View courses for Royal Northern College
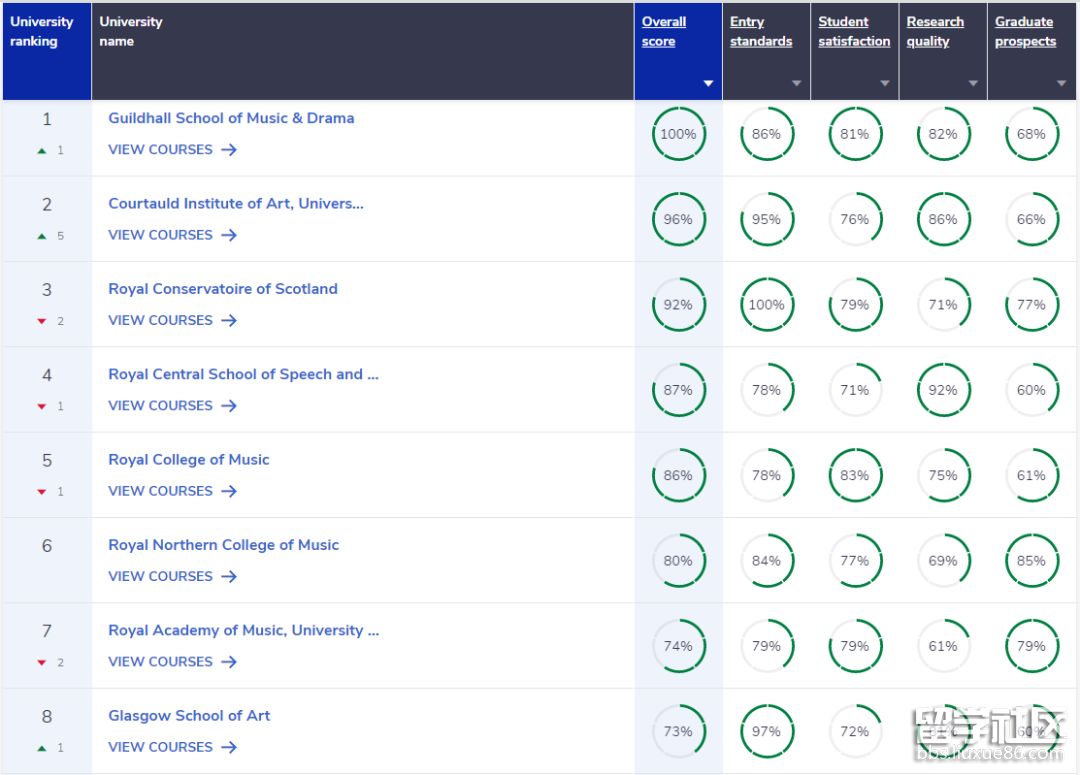 point(172,577)
